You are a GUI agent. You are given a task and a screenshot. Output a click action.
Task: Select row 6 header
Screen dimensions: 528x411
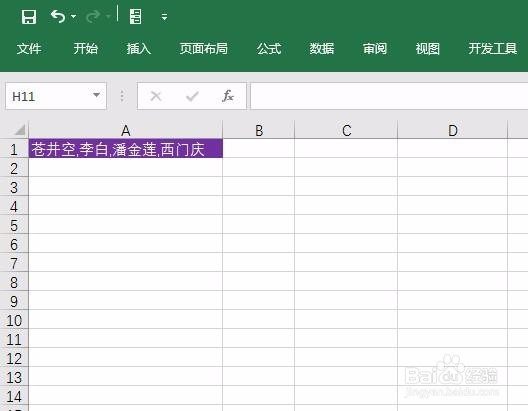(14, 244)
